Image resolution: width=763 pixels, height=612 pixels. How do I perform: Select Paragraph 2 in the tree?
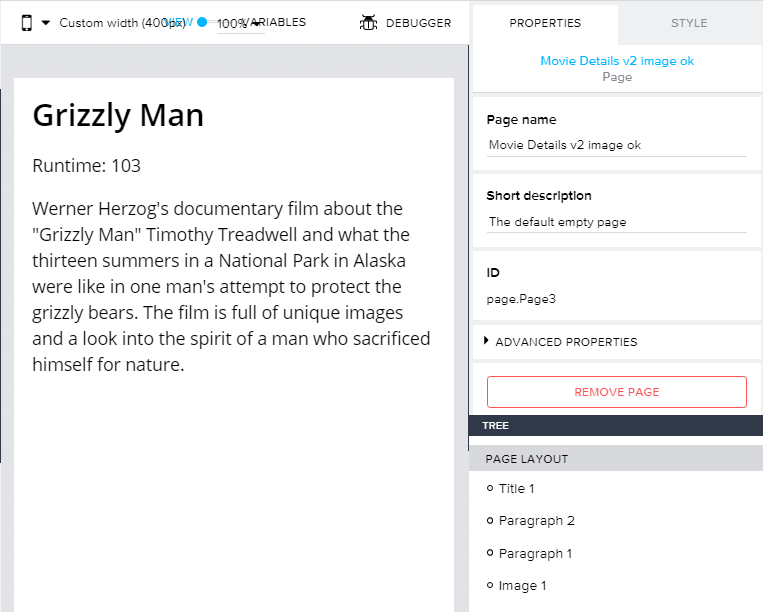pos(536,521)
